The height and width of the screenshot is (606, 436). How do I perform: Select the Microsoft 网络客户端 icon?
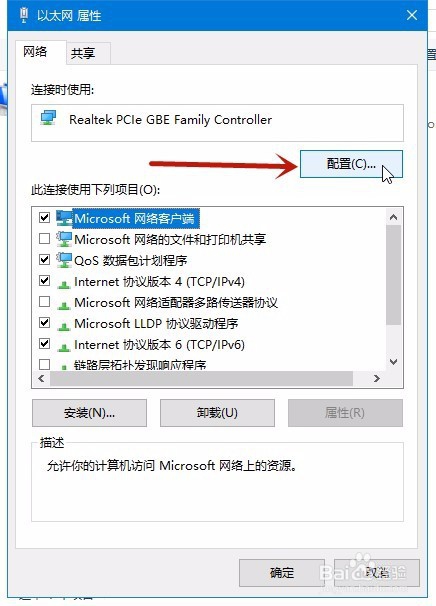64,218
